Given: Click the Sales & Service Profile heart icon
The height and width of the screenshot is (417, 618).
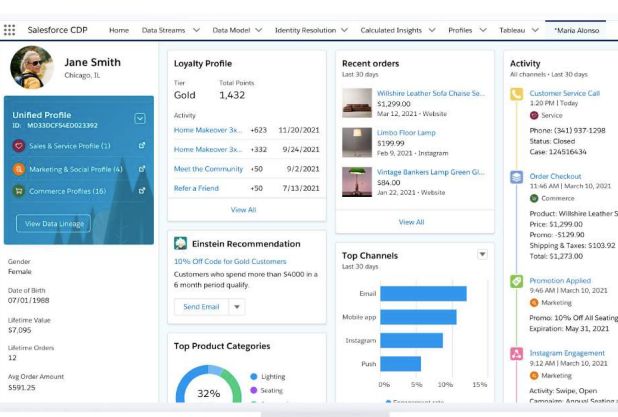Looking at the screenshot, I should pyautogui.click(x=18, y=146).
